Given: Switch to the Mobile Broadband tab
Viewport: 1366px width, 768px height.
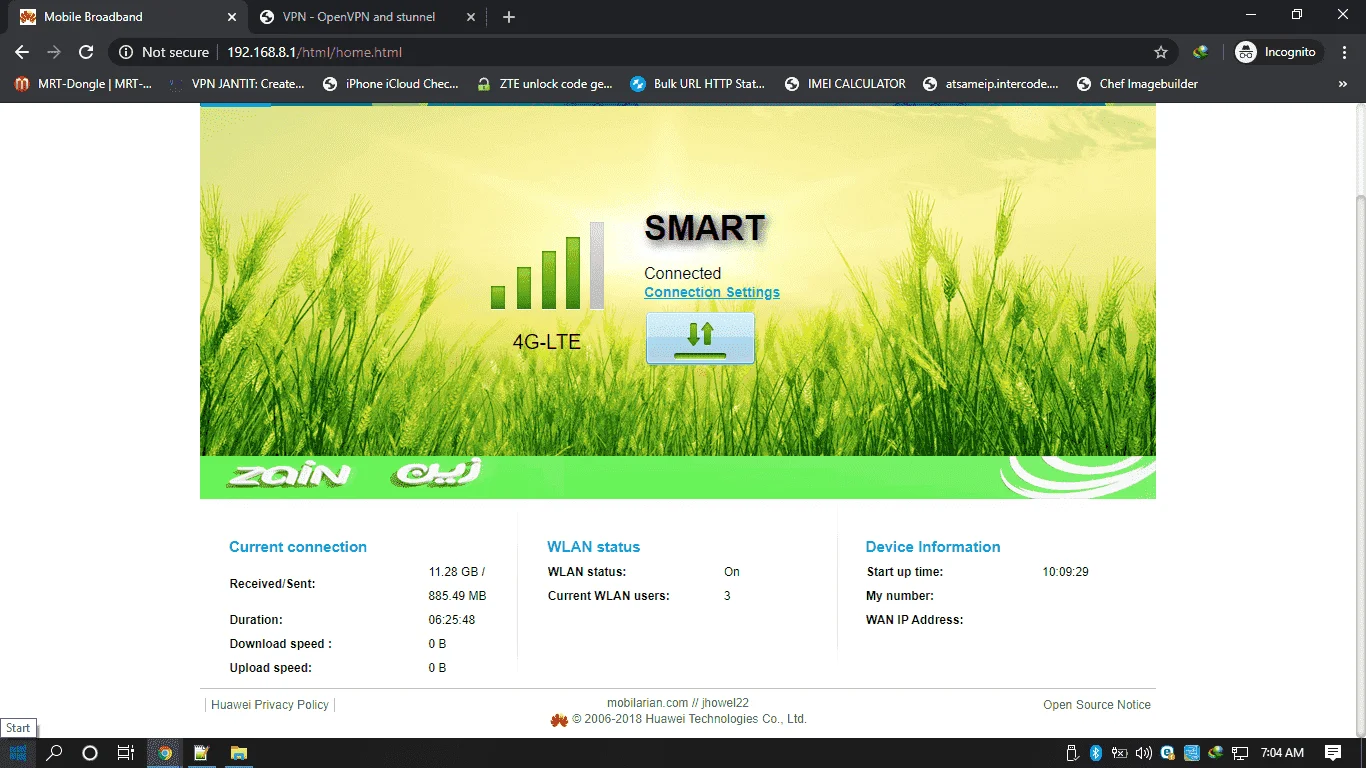Looking at the screenshot, I should coord(125,17).
